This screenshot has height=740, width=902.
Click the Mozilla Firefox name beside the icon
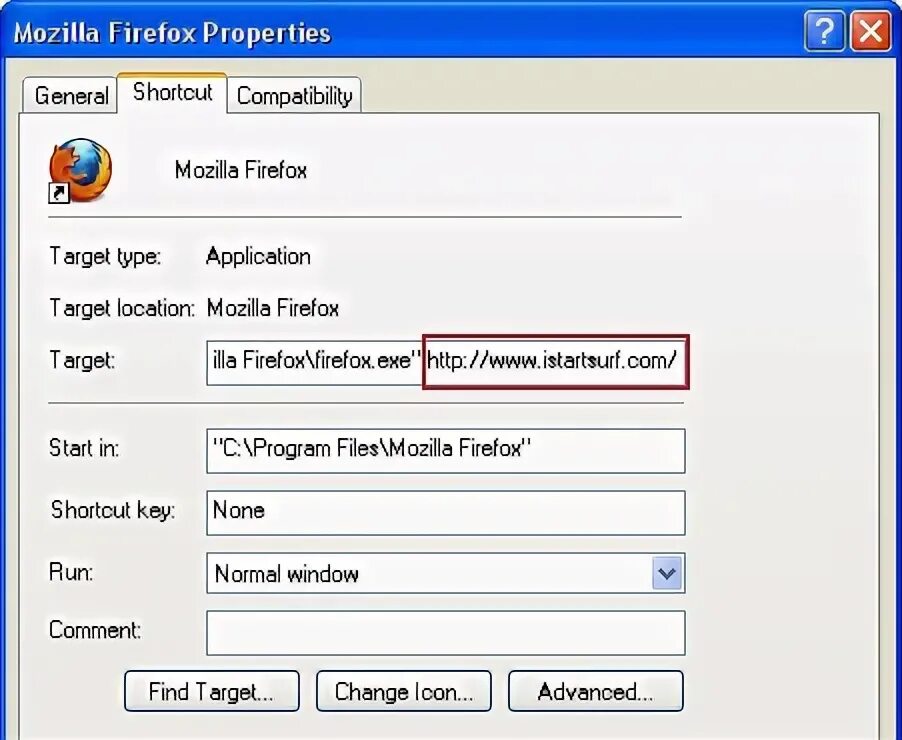(240, 170)
